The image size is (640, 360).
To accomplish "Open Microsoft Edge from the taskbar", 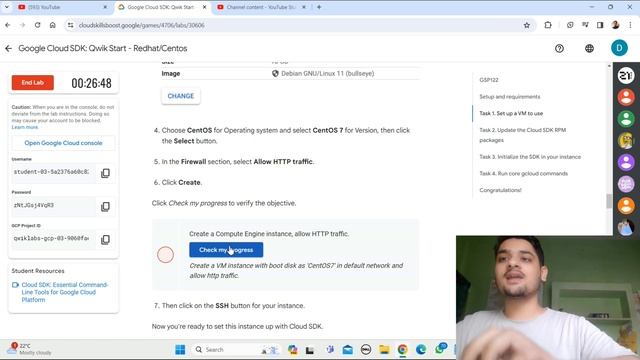I will pos(421,349).
